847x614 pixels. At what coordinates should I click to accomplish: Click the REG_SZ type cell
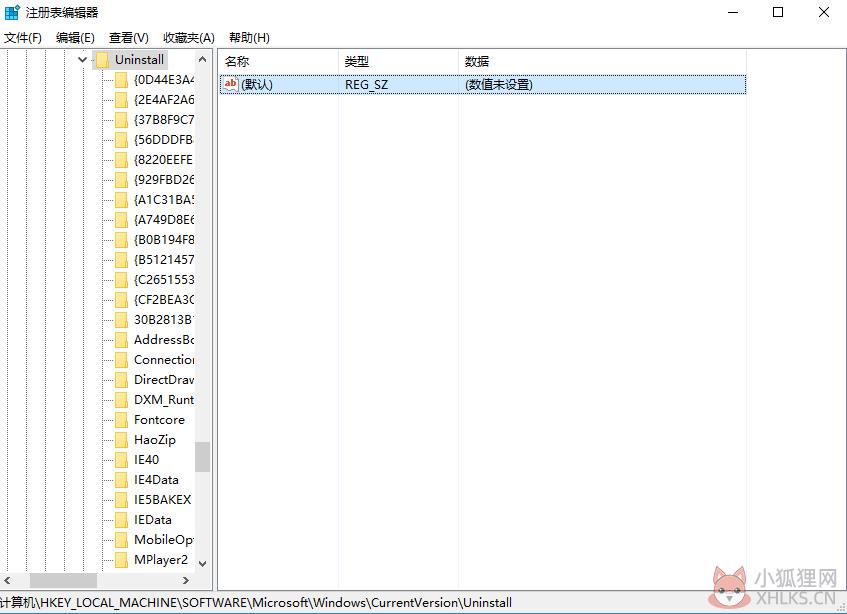pos(366,85)
